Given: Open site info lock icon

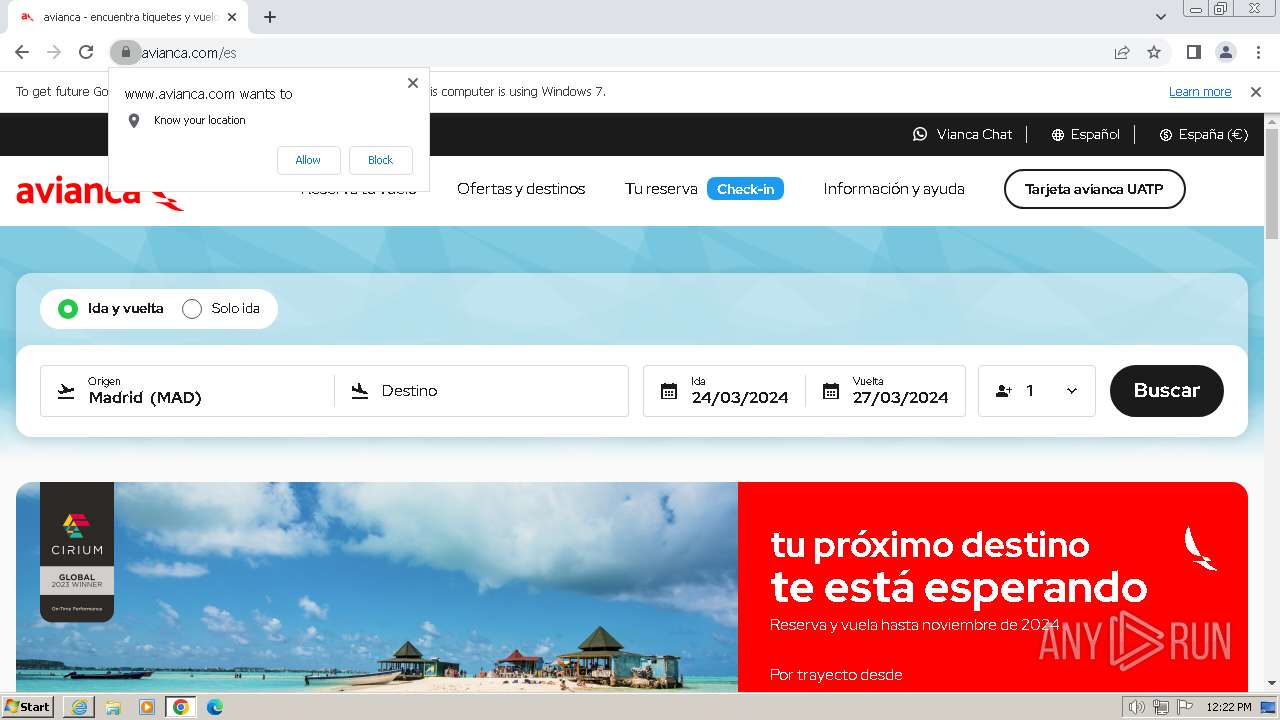Looking at the screenshot, I should pyautogui.click(x=125, y=52).
